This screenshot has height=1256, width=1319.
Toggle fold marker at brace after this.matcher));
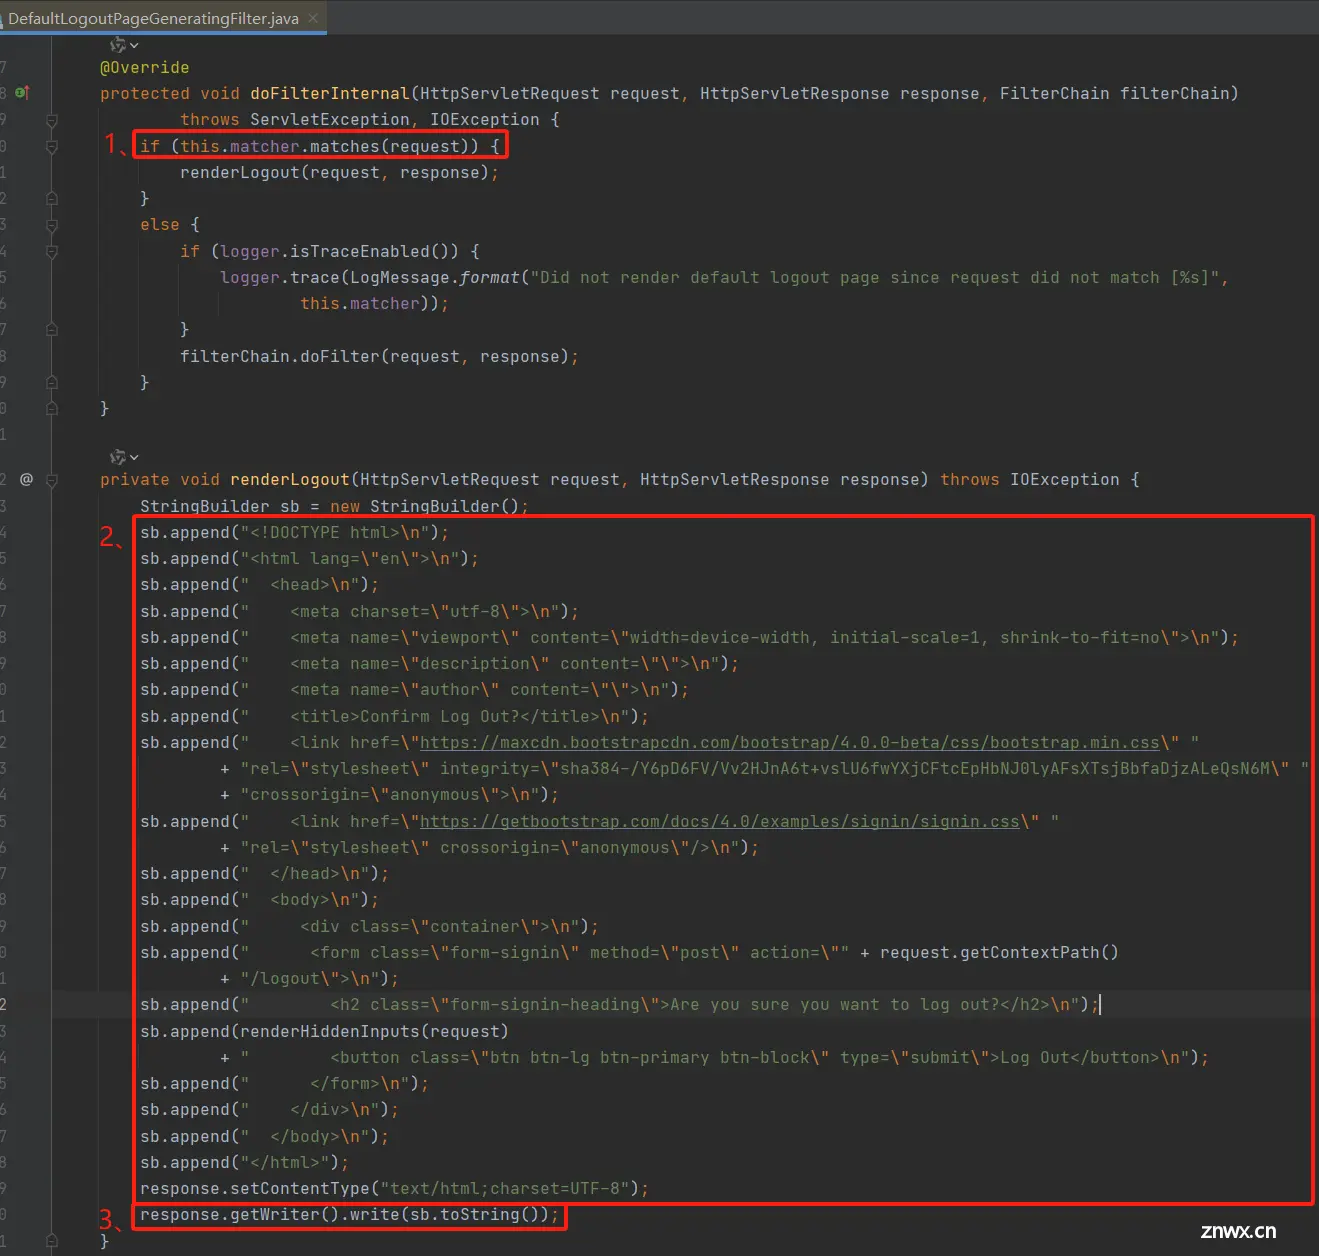tap(52, 329)
